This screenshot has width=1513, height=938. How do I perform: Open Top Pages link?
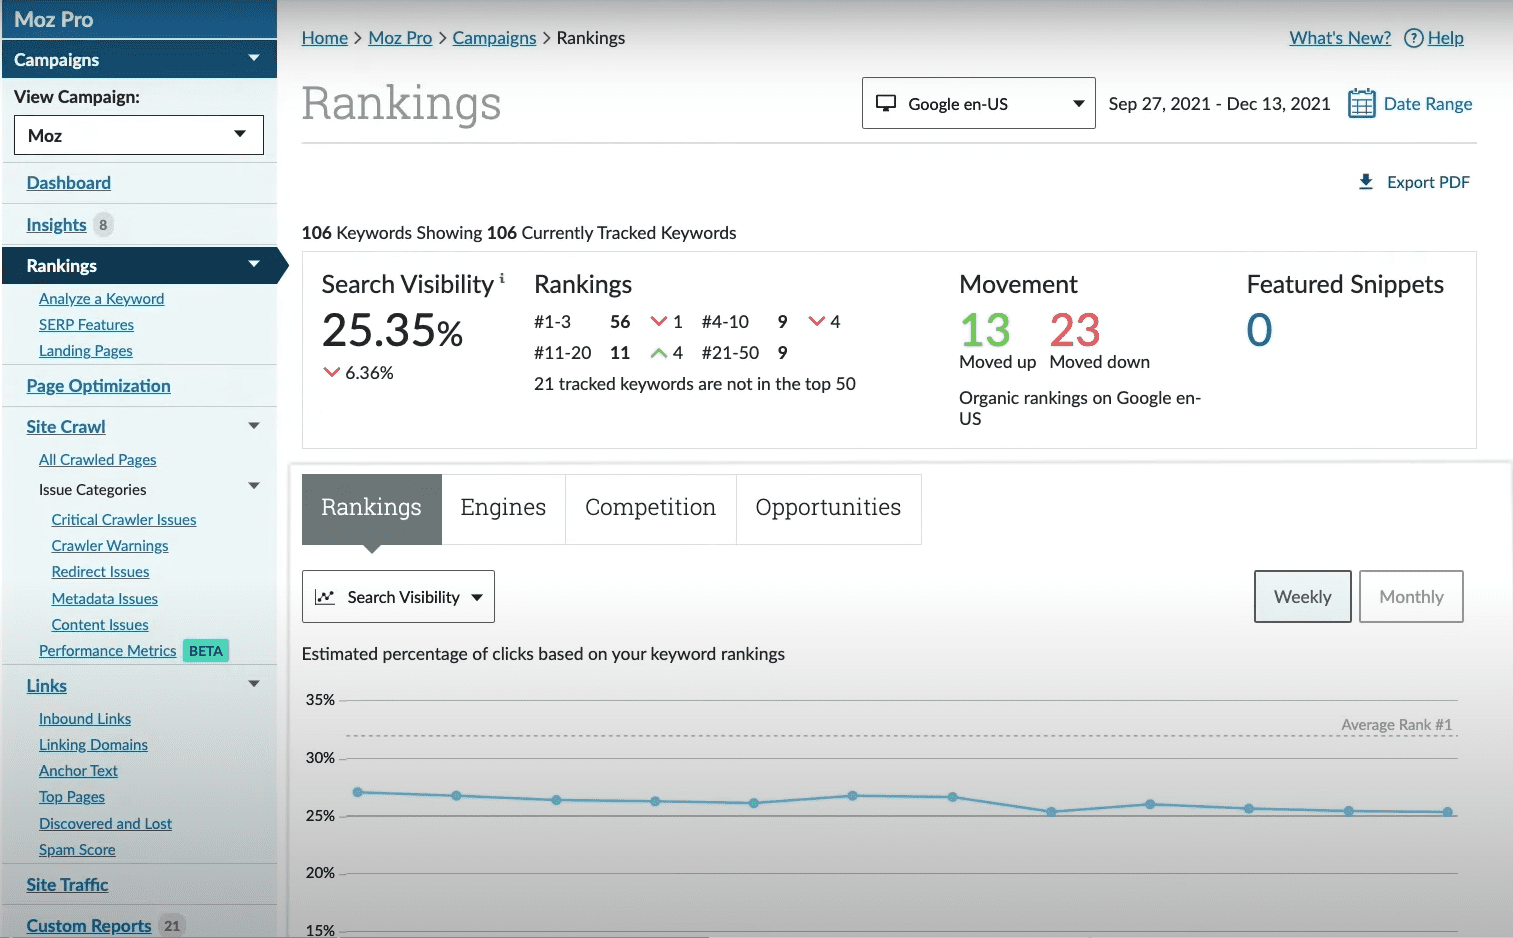coord(72,797)
